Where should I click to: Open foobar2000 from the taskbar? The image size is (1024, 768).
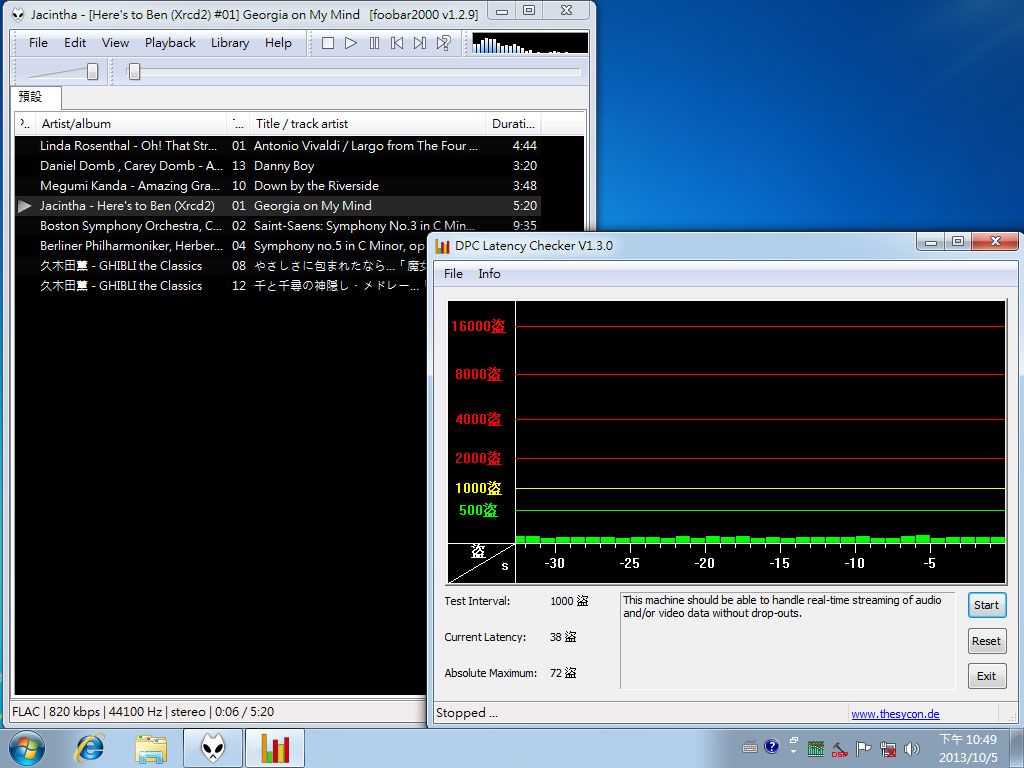point(212,748)
